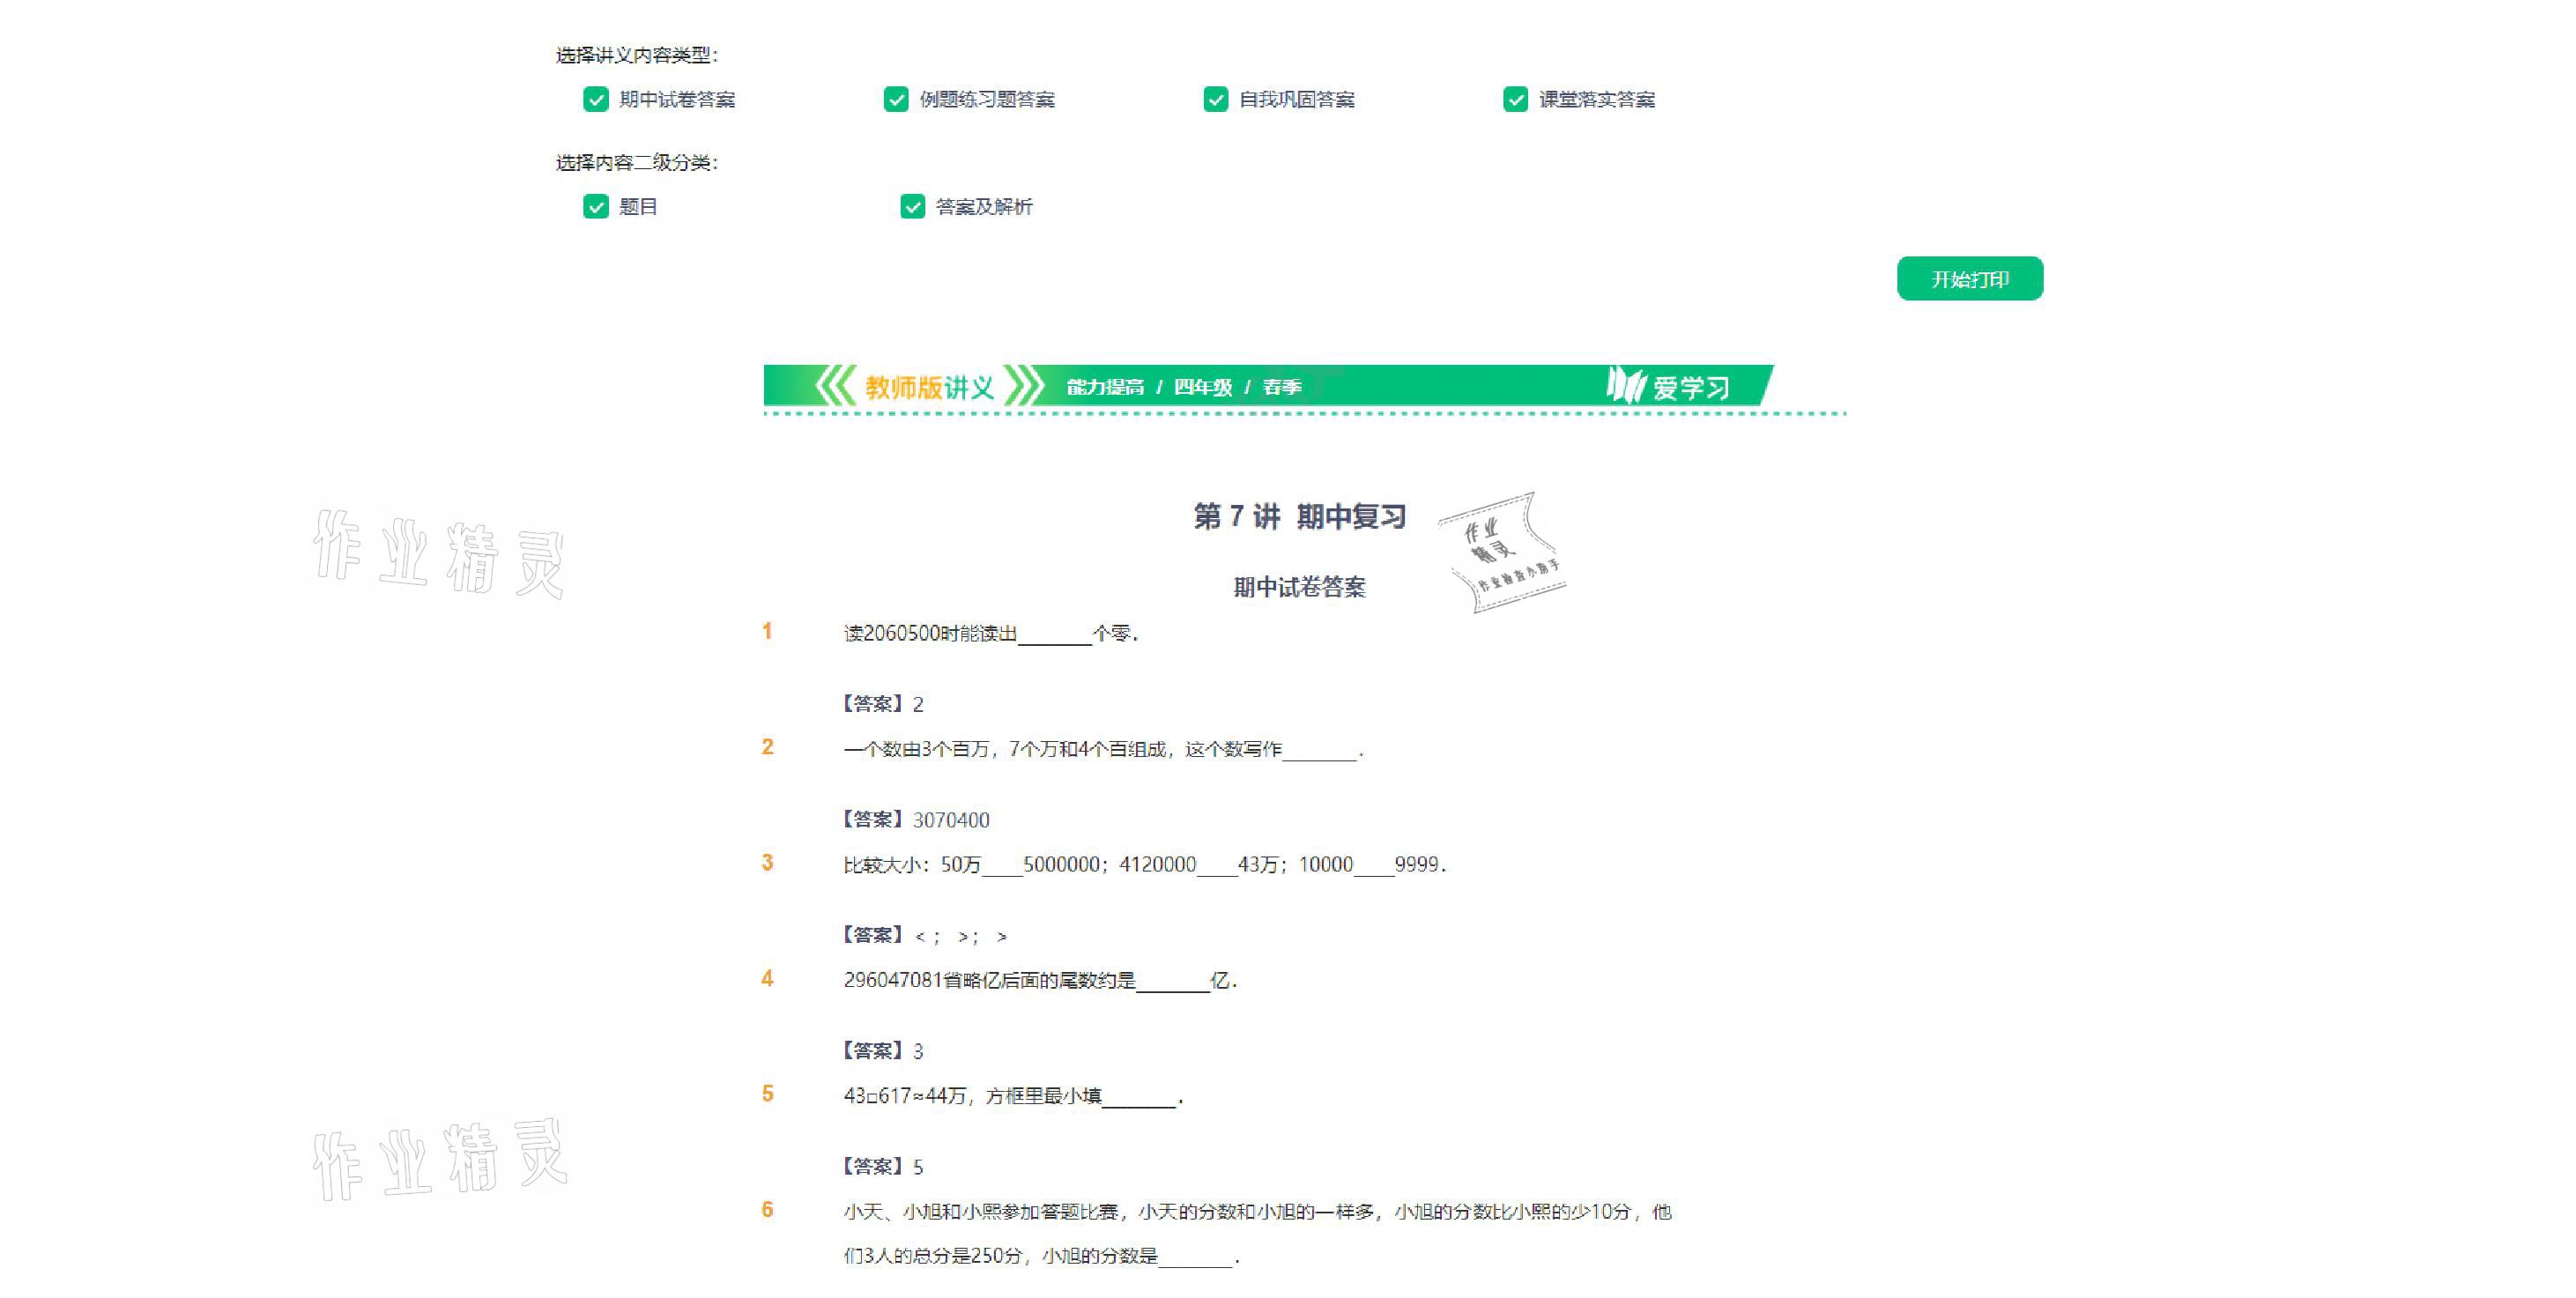Viewport: 2576px width, 1298px height.
Task: Disable the 课堂落实答案 checkbox
Action: click(1515, 100)
